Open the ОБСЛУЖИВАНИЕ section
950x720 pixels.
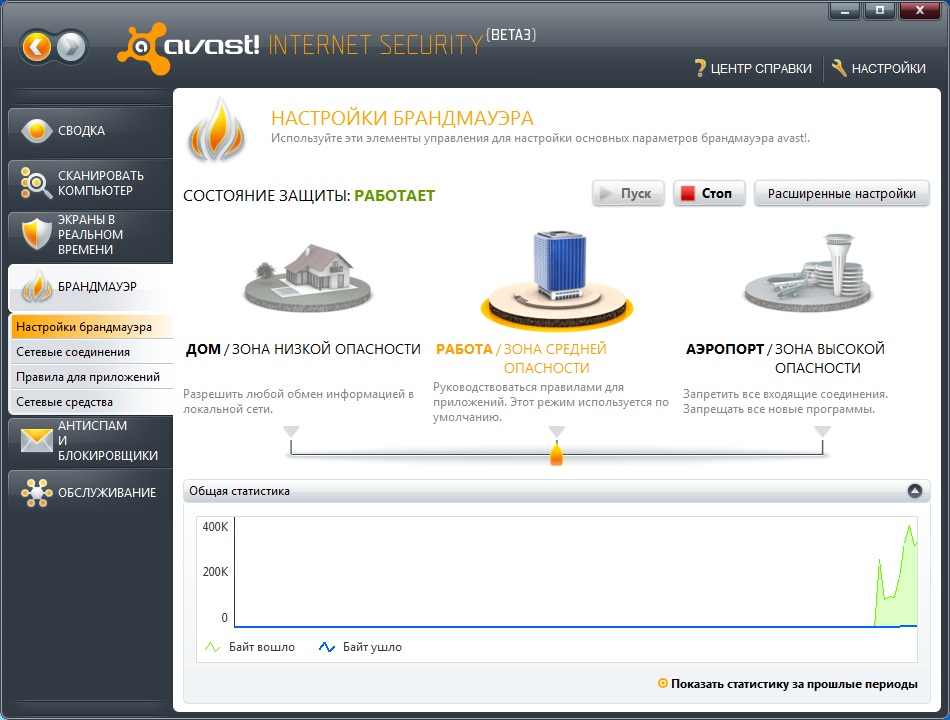click(x=91, y=493)
